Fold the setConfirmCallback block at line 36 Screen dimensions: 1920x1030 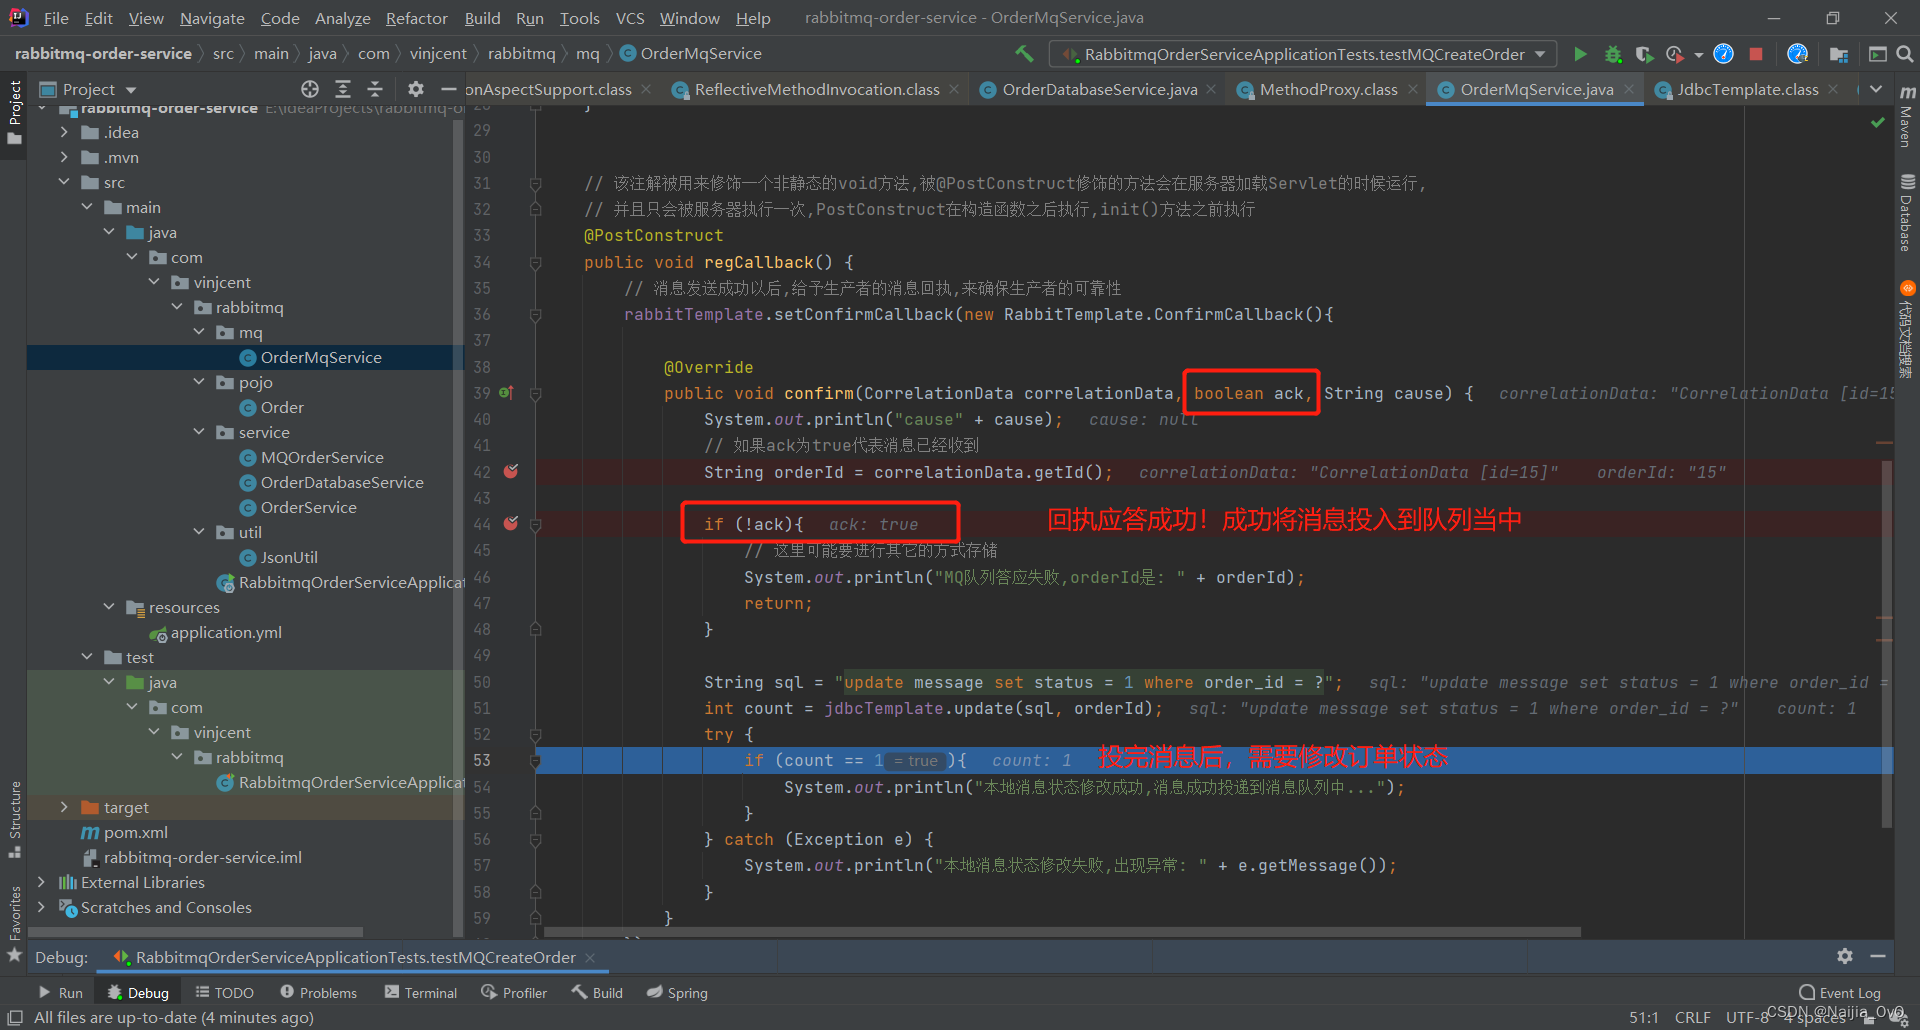tap(536, 314)
